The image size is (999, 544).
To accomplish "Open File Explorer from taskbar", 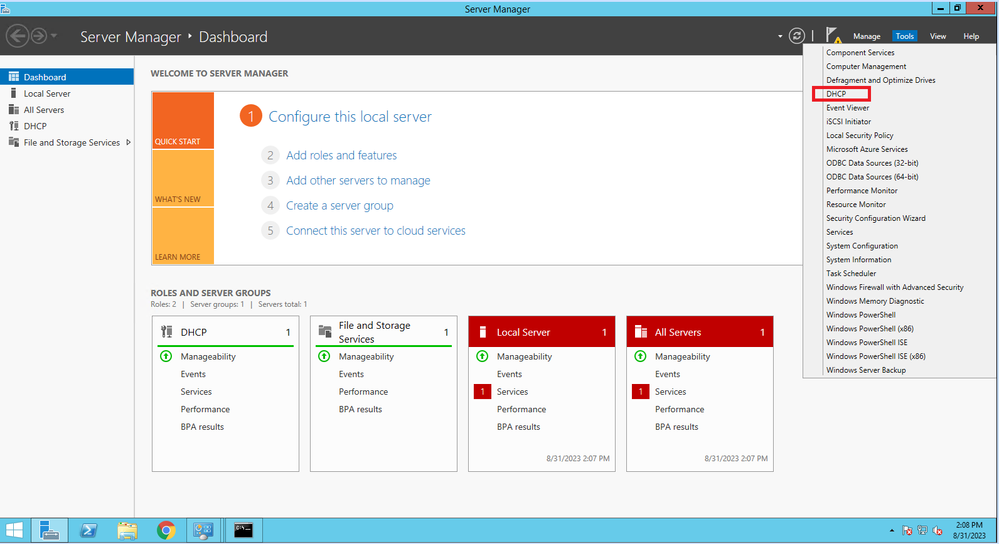I will point(127,530).
